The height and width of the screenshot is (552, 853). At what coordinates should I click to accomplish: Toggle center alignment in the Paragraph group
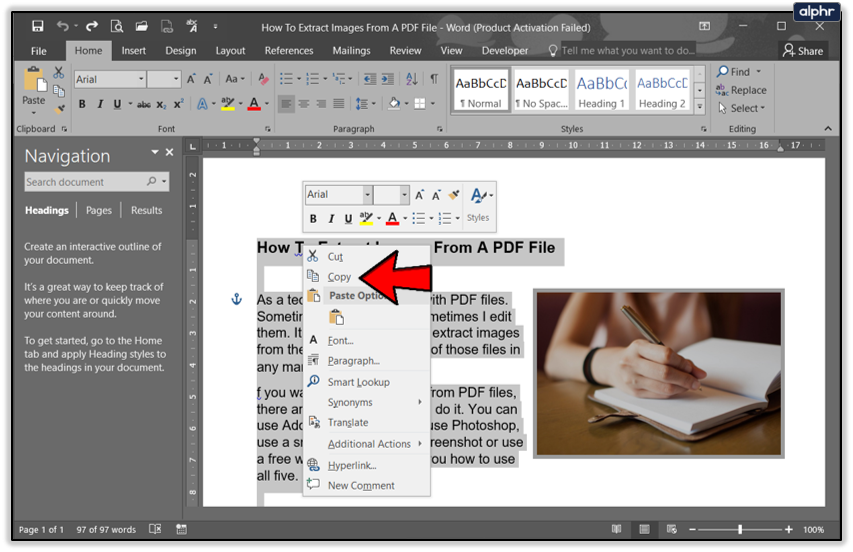pyautogui.click(x=305, y=104)
